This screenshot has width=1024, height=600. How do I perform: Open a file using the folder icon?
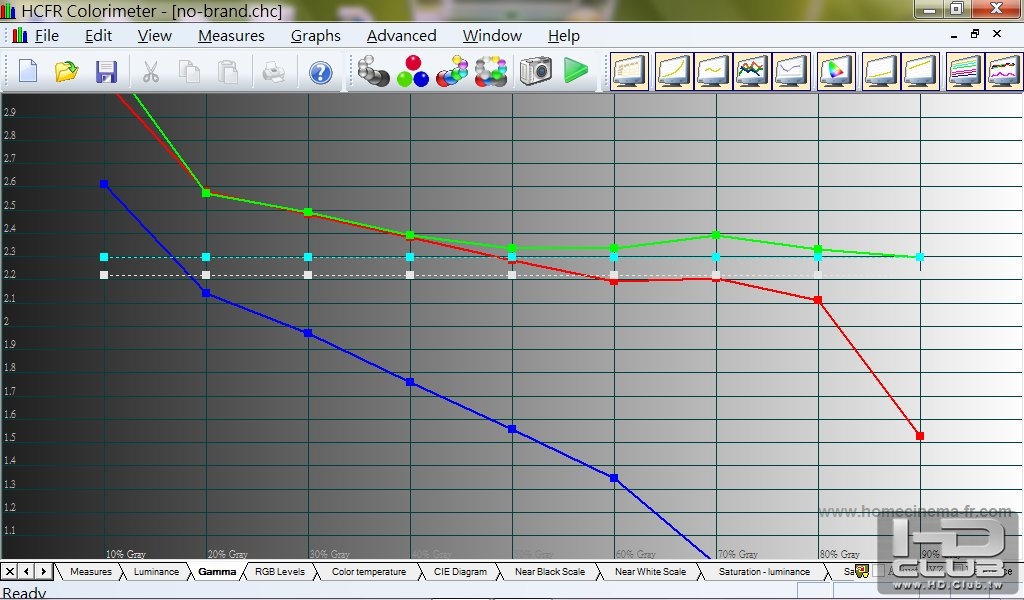tap(66, 71)
